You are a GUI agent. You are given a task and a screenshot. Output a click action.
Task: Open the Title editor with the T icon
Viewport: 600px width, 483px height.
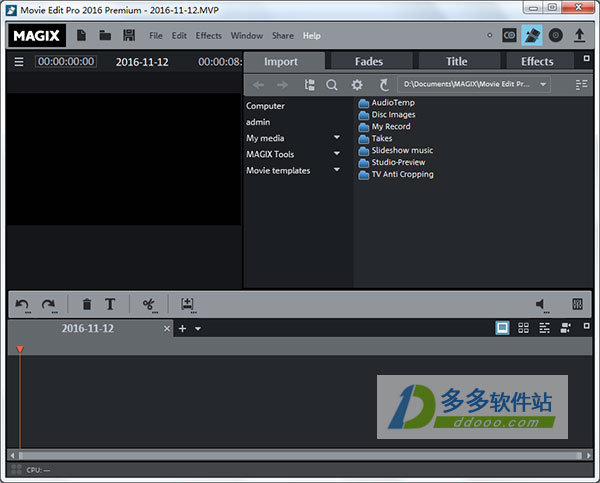(110, 304)
